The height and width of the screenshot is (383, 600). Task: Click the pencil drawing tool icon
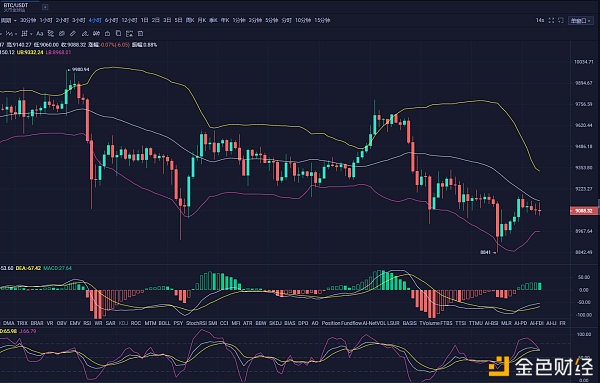73,34
